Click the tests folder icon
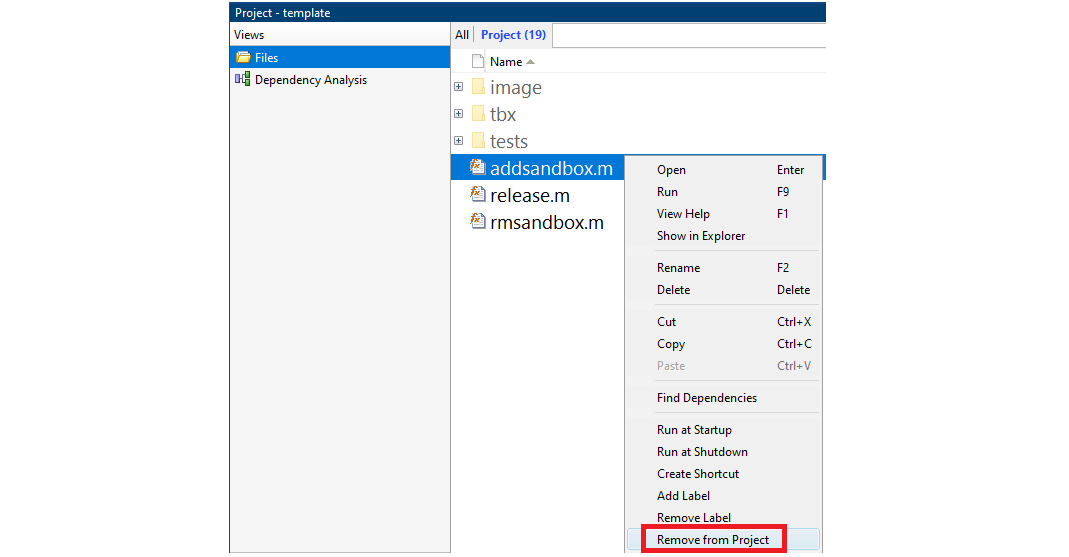 [478, 141]
